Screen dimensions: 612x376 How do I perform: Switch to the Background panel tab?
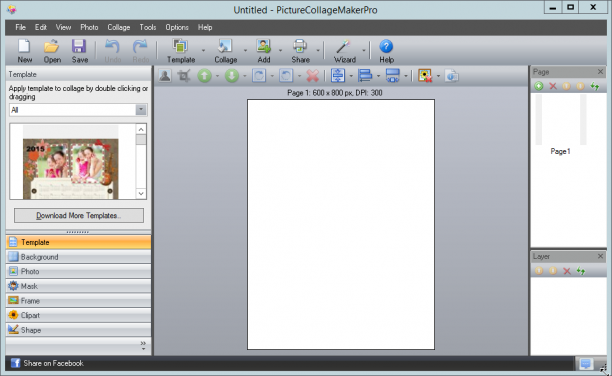click(x=78, y=257)
